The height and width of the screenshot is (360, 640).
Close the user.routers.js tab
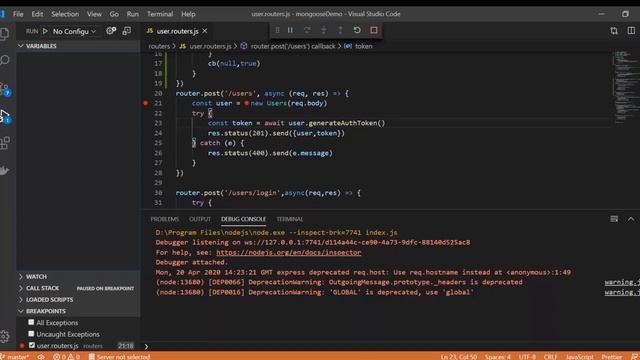pos(205,31)
